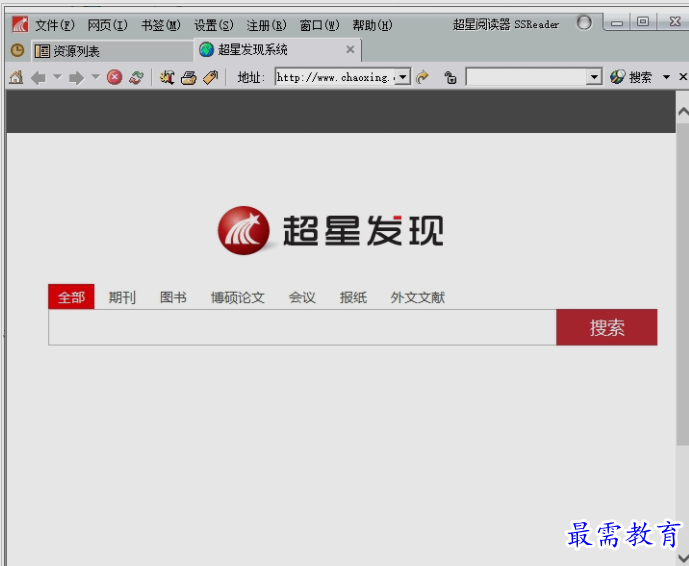Click the collect resource icon beside the refresh icon

[167, 77]
